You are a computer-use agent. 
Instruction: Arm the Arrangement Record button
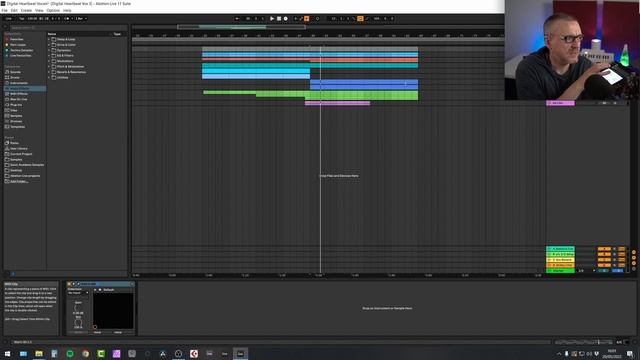[x=285, y=18]
